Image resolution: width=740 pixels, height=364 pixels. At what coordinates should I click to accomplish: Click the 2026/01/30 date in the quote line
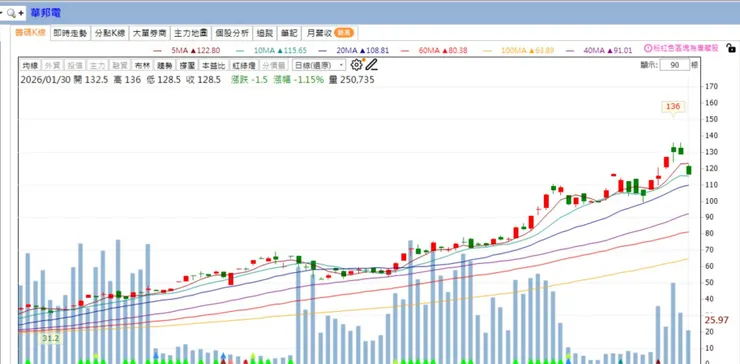pyautogui.click(x=45, y=80)
